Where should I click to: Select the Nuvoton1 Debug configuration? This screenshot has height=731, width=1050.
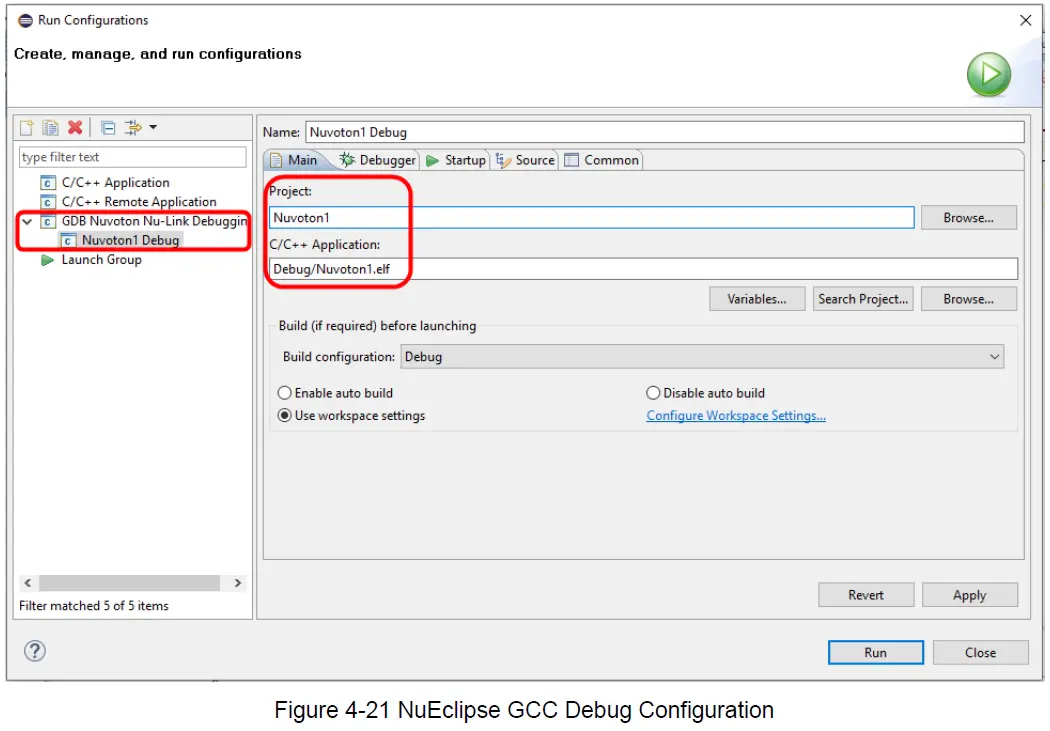click(x=130, y=240)
